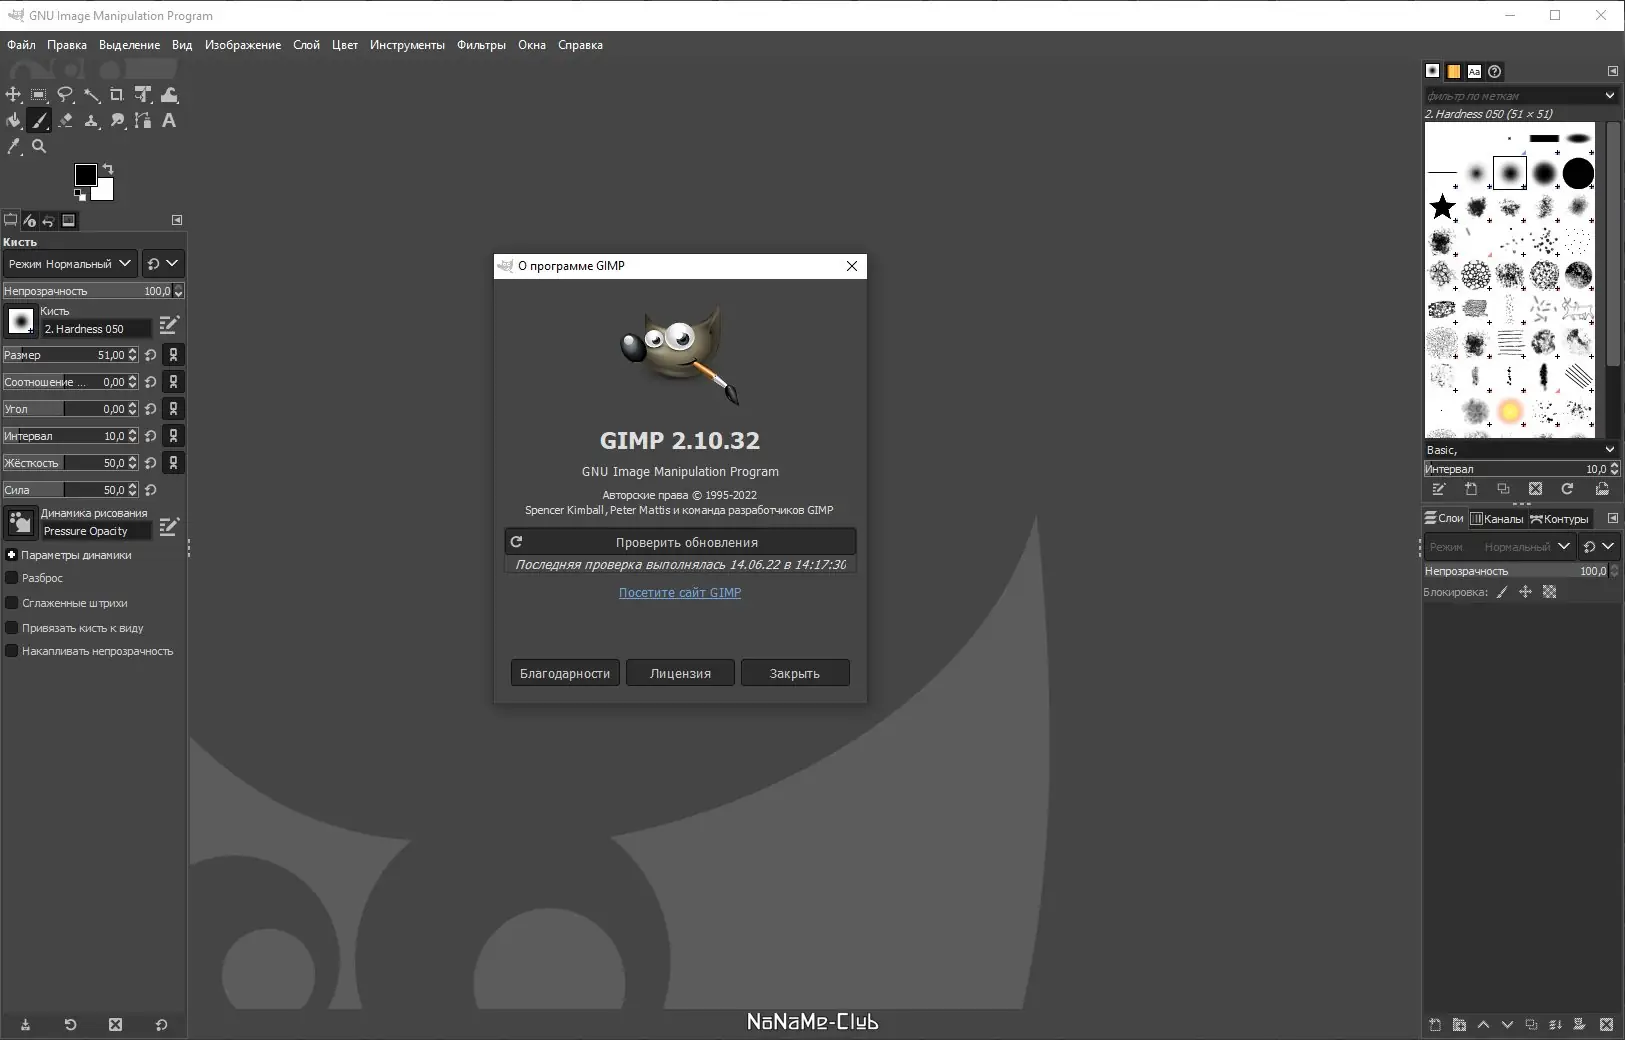Toggle link of Жёсткость to brush defaults
The height and width of the screenshot is (1040, 1625).
[x=174, y=463]
